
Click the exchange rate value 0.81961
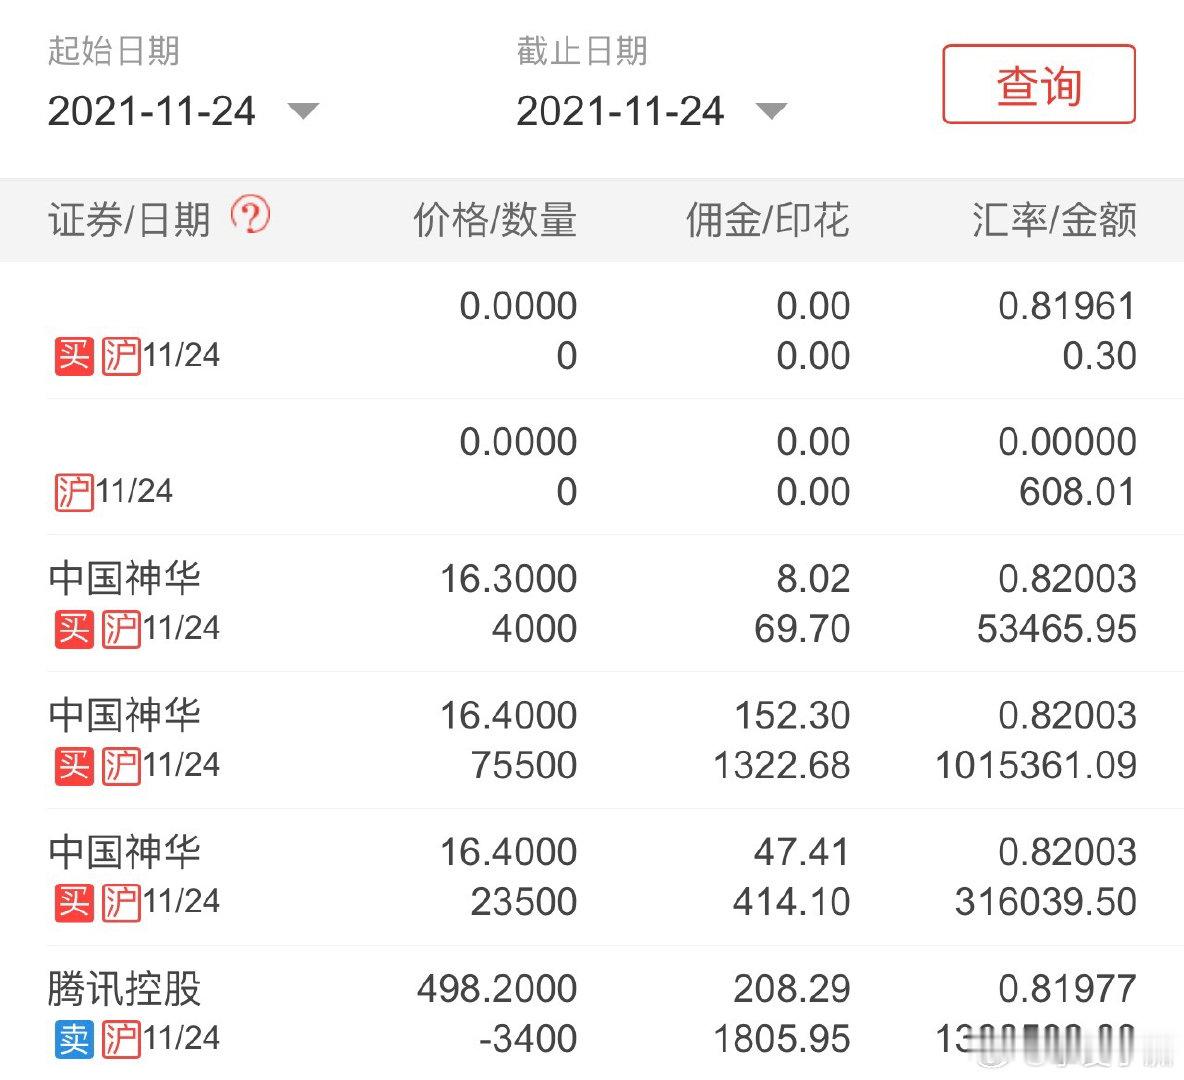click(x=1067, y=306)
